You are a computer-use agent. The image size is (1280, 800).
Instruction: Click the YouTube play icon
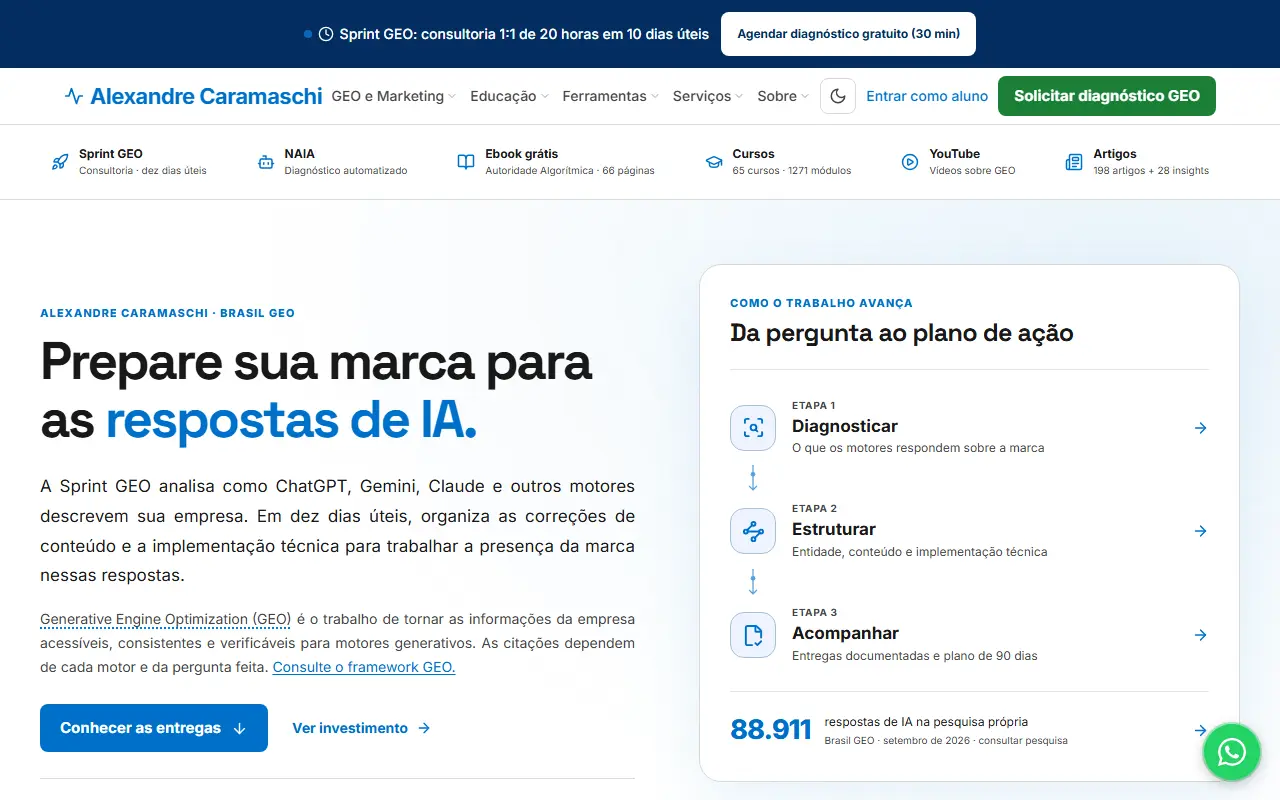click(910, 162)
